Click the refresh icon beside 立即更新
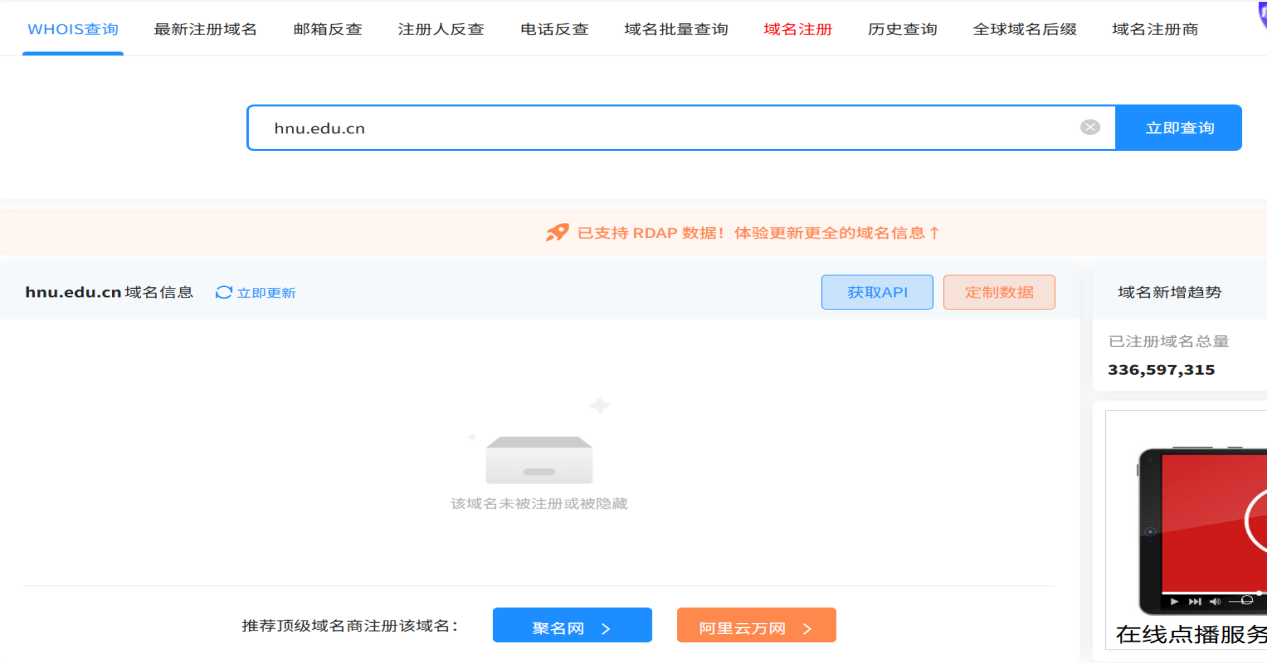The width and height of the screenshot is (1267, 663). coord(222,292)
